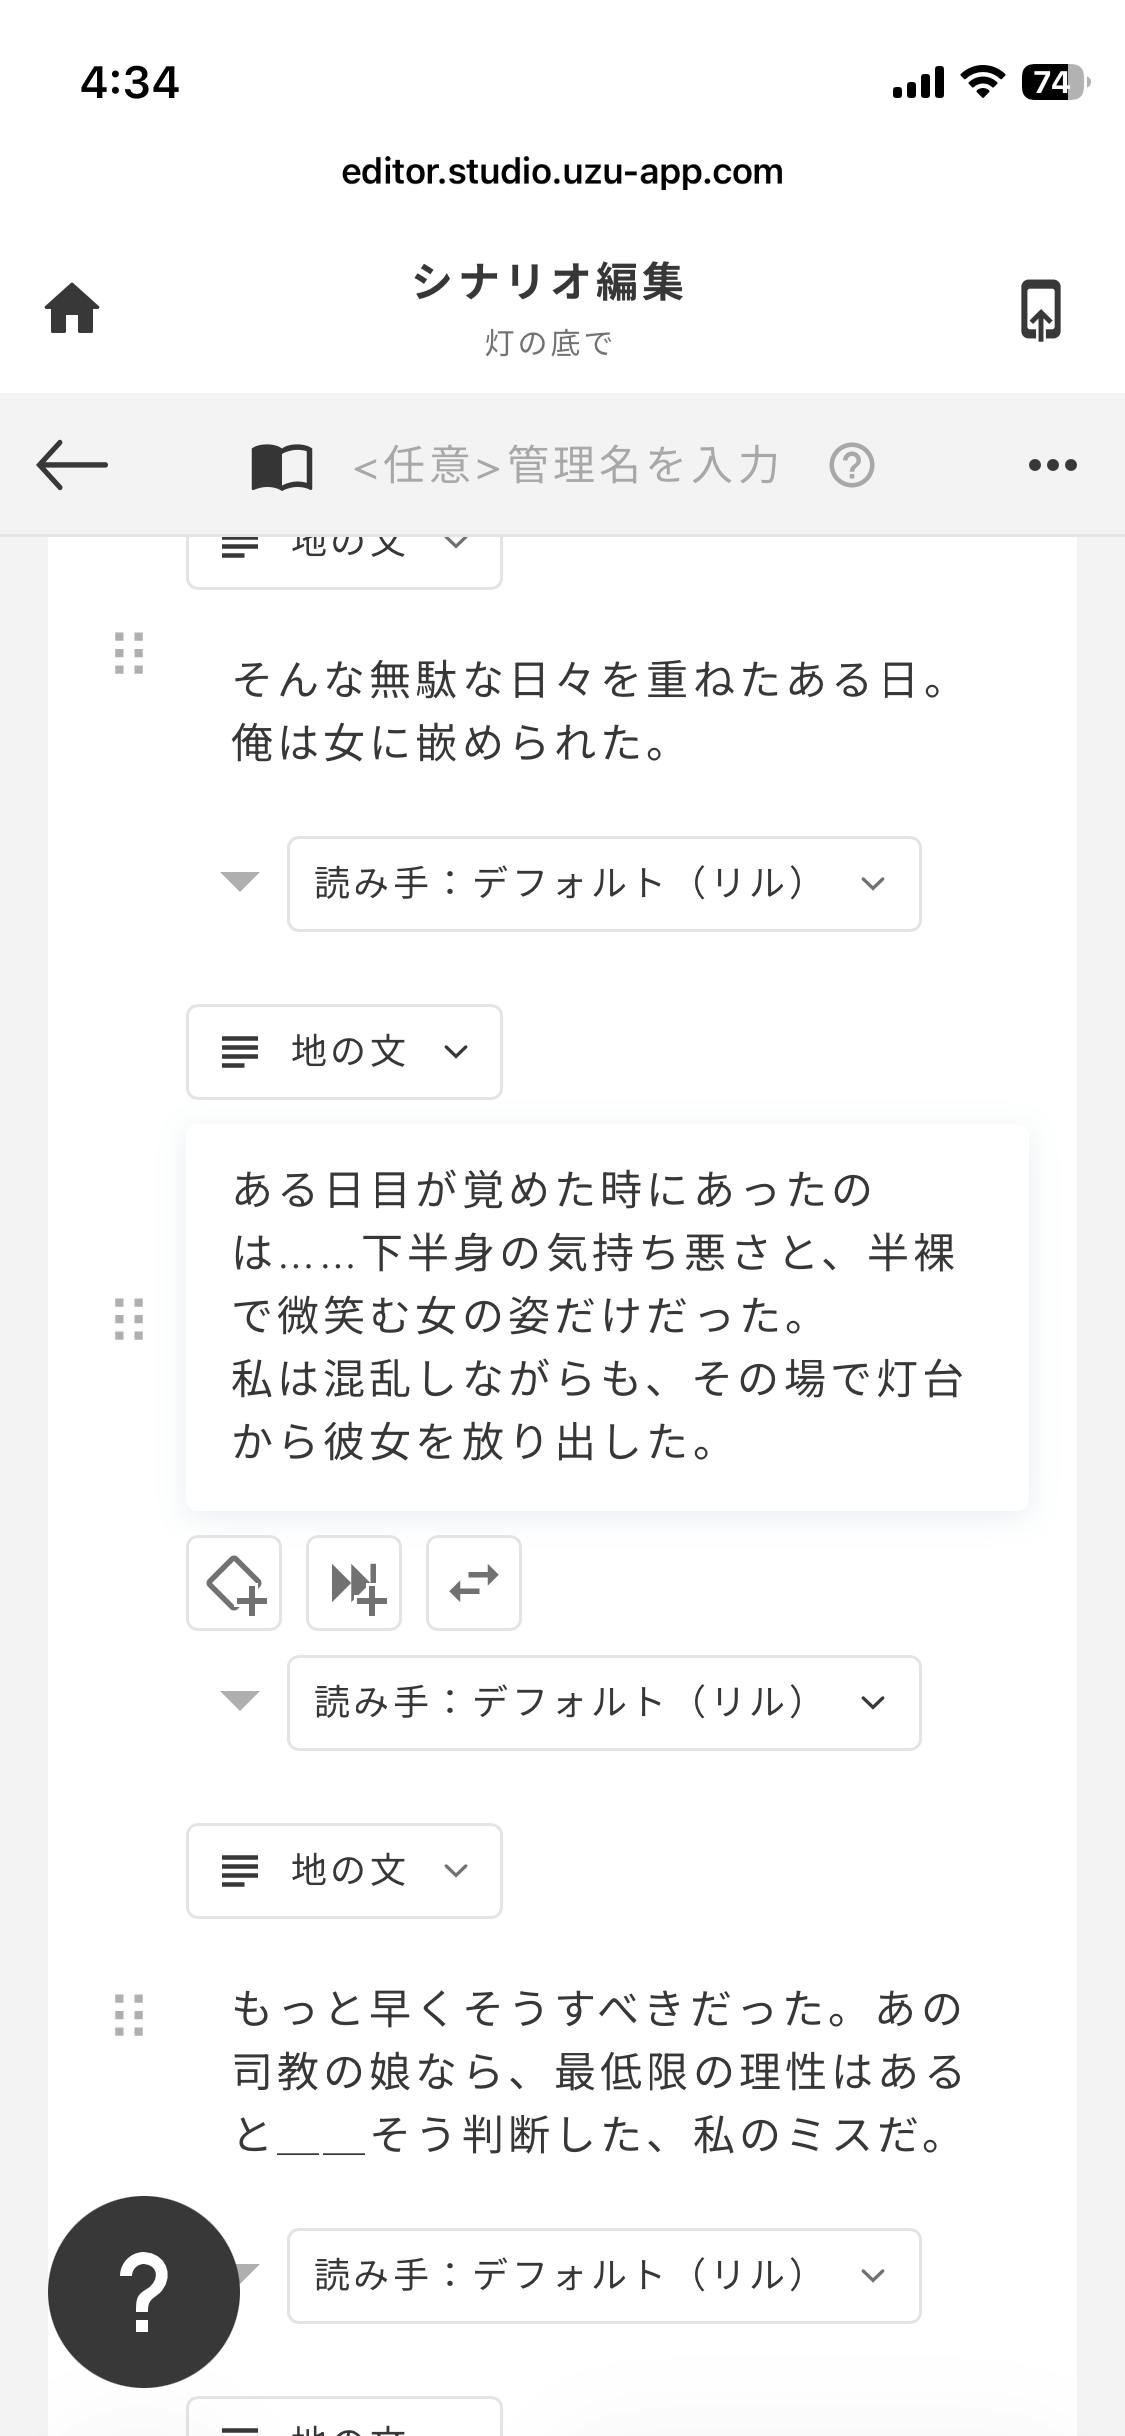Open the 地の文 dropdown above ある日目が覚めた
Viewport: 1125px width, 2436px height.
[x=344, y=1052]
